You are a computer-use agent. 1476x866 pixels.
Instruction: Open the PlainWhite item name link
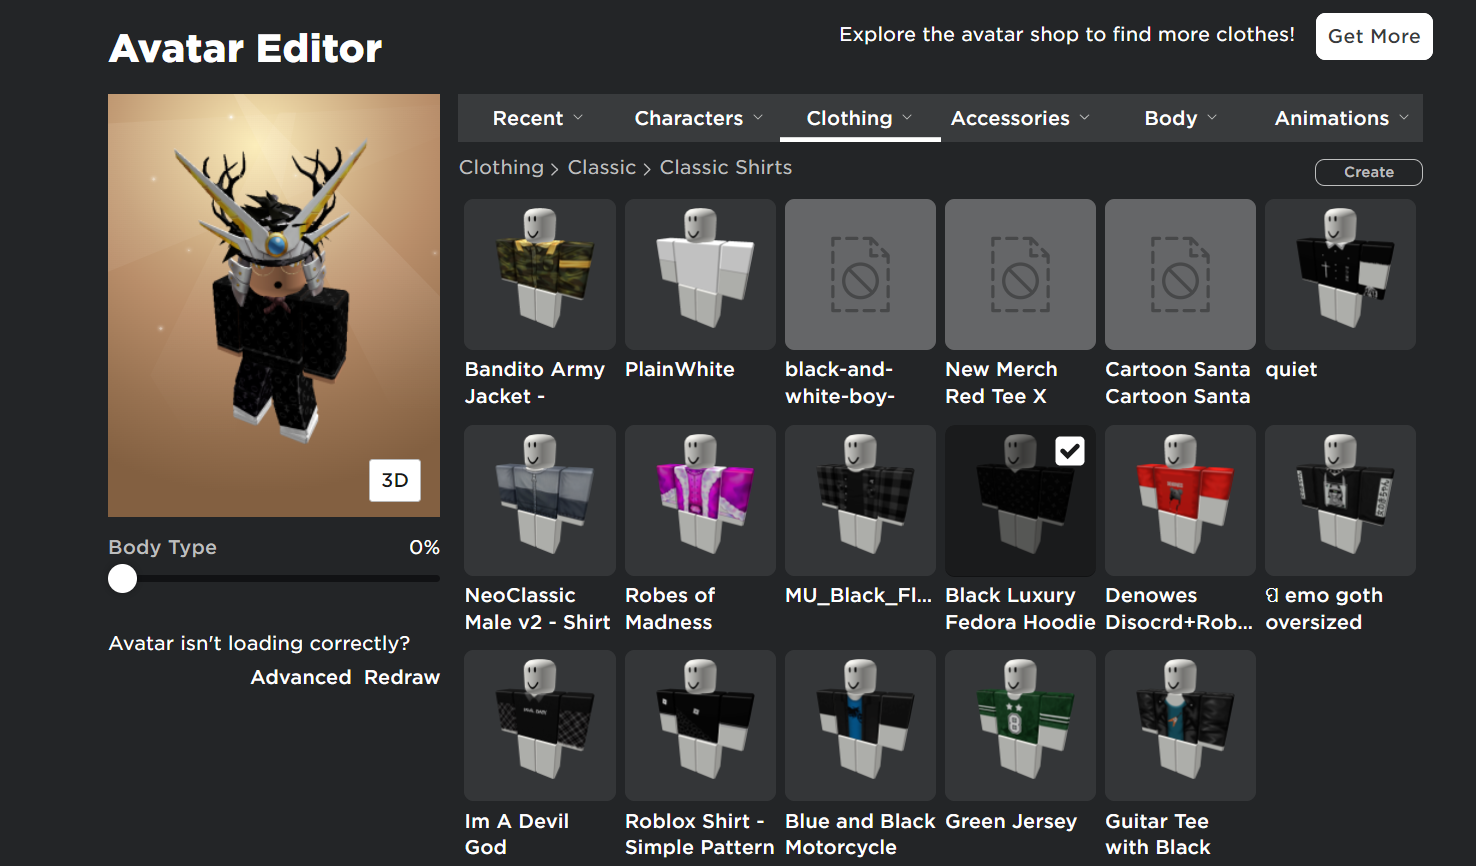tap(680, 369)
